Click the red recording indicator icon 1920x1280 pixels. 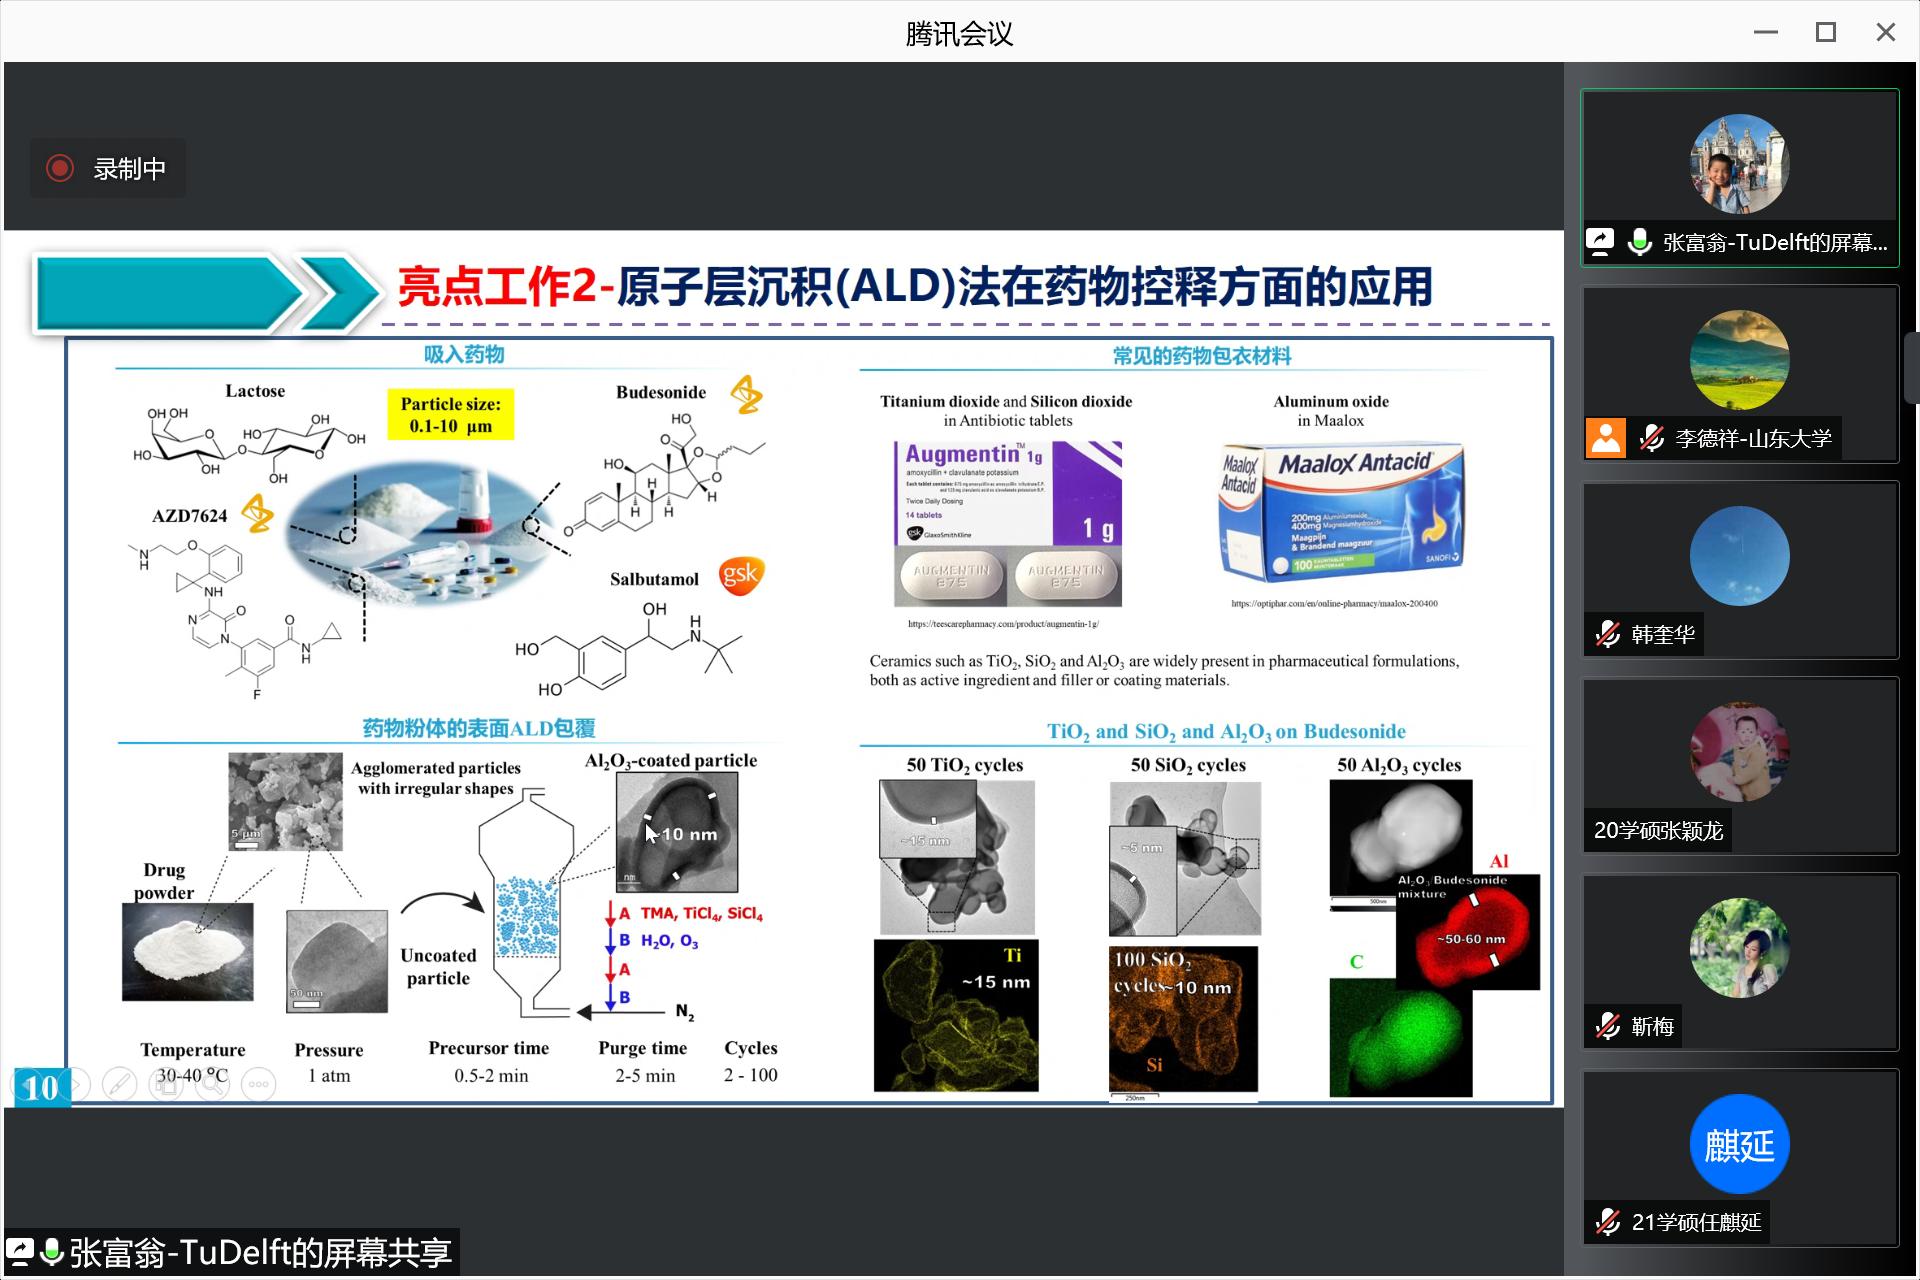coord(60,168)
